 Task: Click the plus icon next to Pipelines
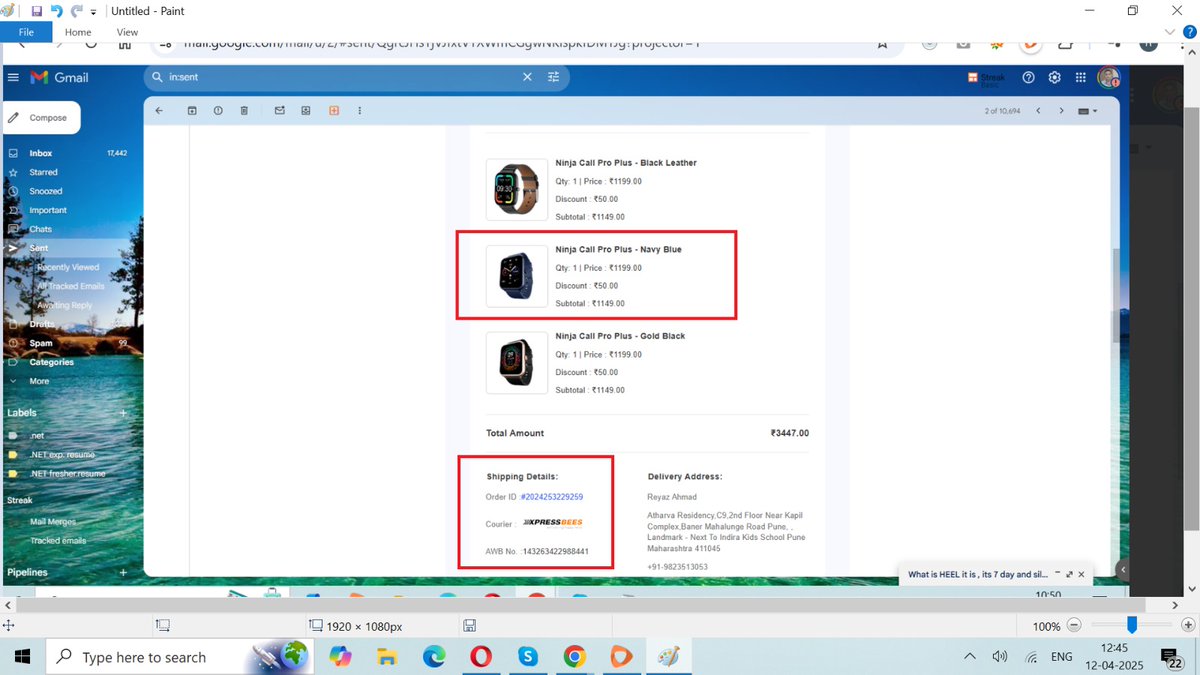point(124,573)
